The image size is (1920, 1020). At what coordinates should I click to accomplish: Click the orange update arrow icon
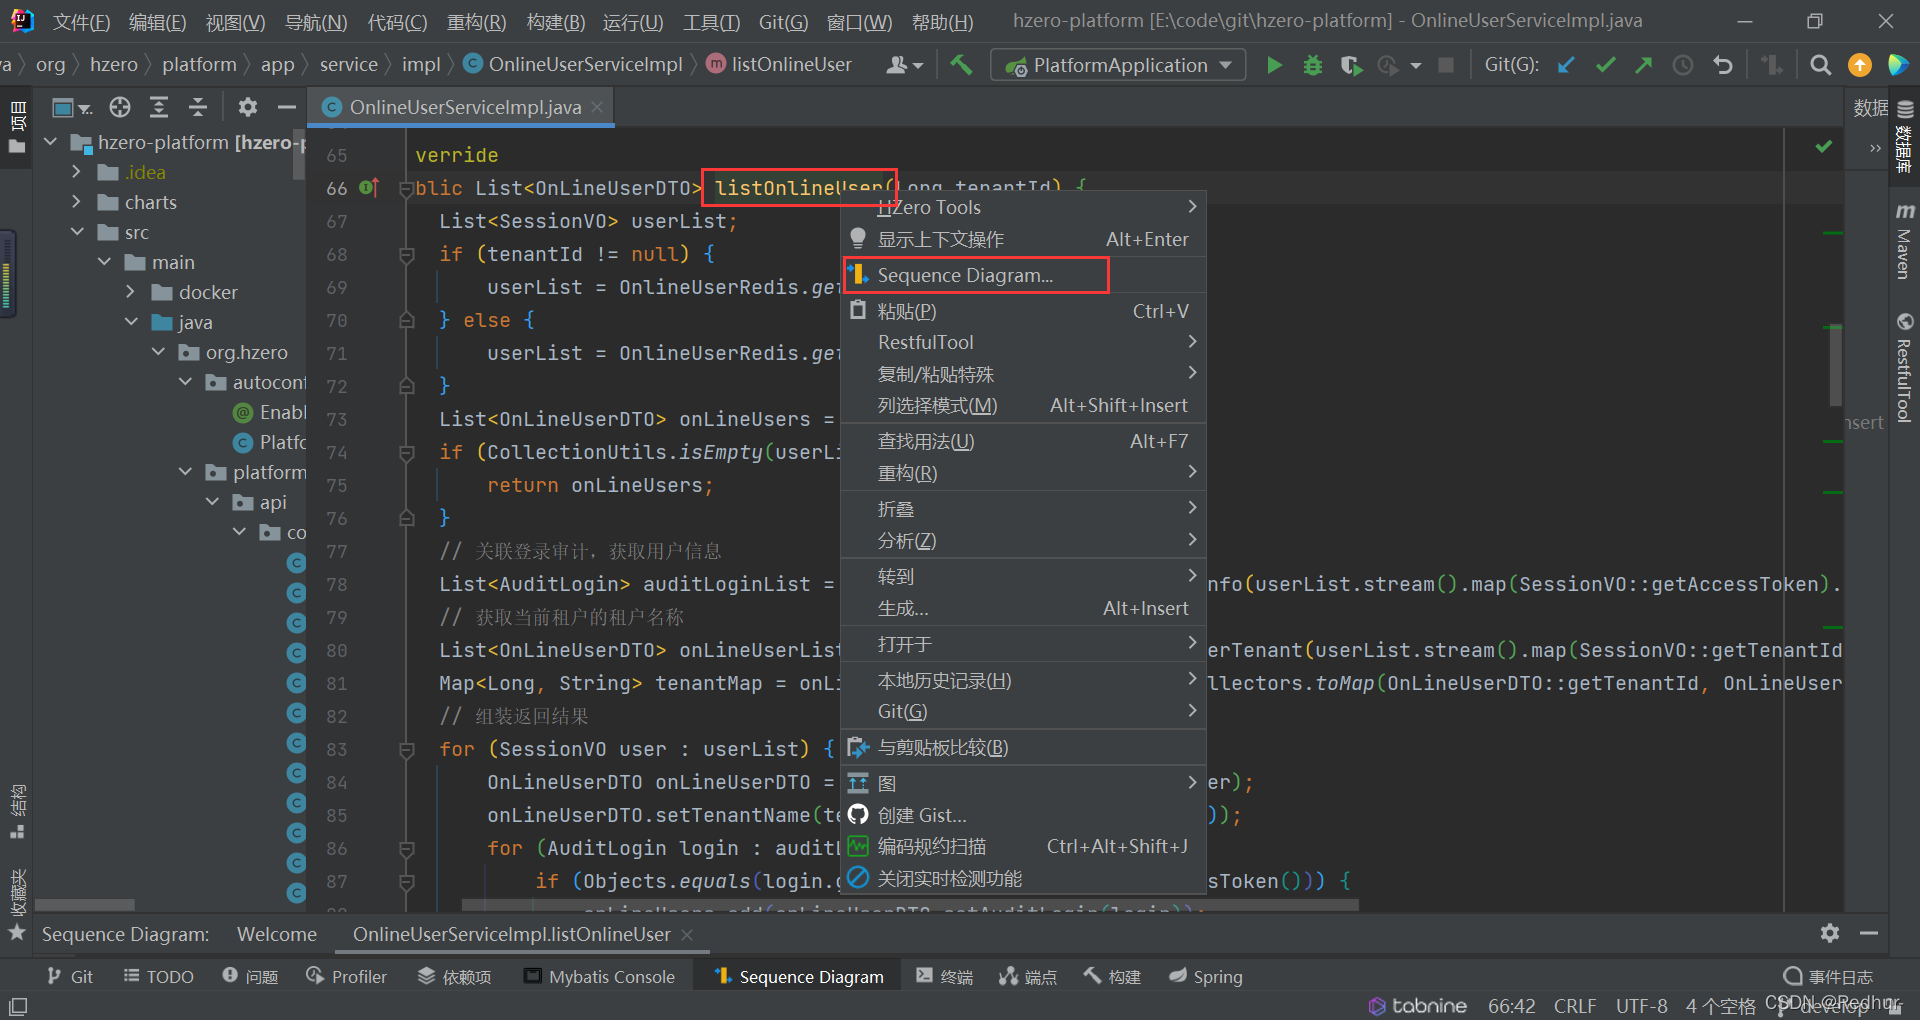pos(1860,65)
